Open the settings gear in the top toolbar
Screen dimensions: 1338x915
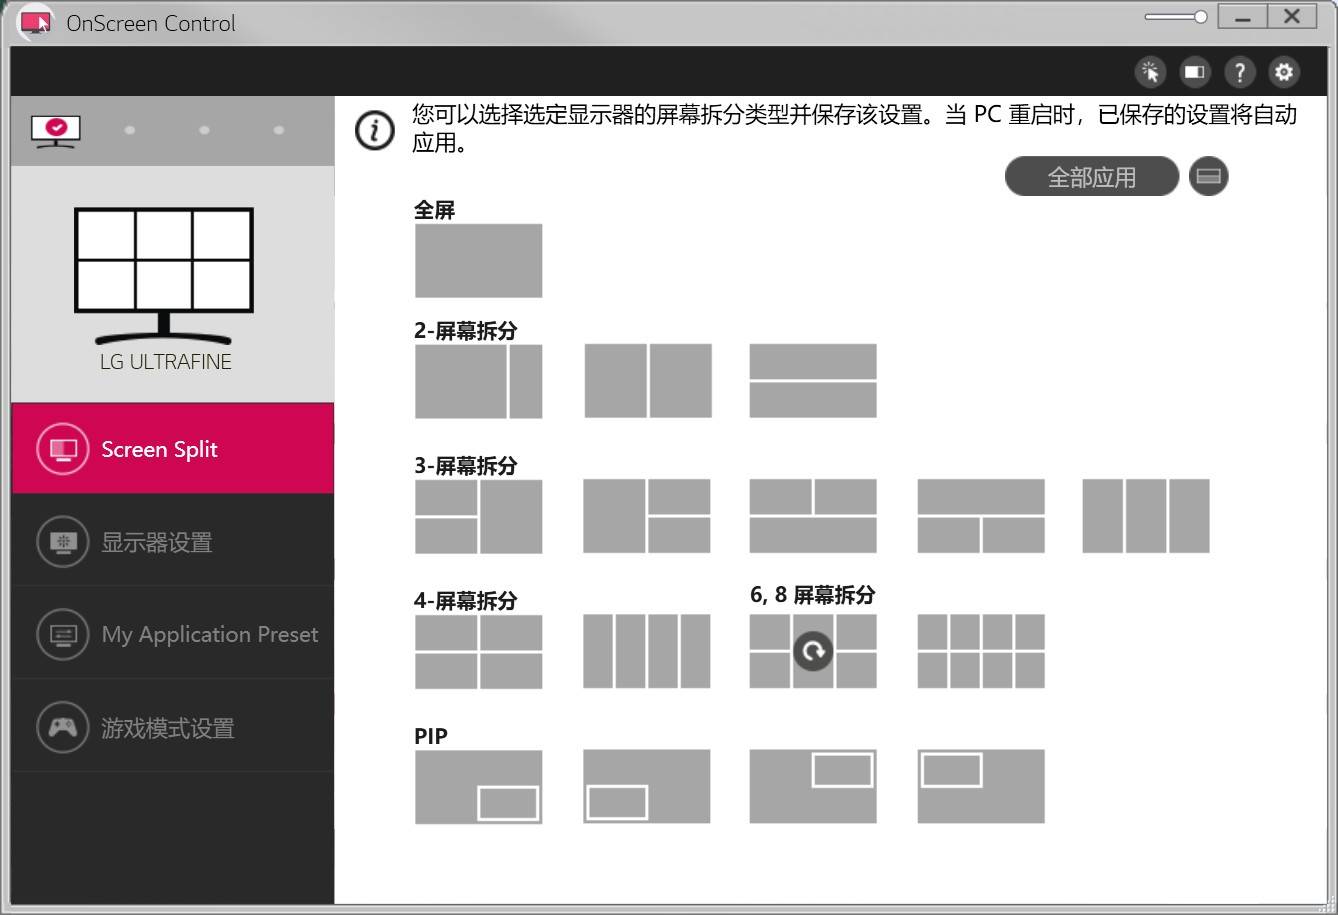pos(1284,71)
